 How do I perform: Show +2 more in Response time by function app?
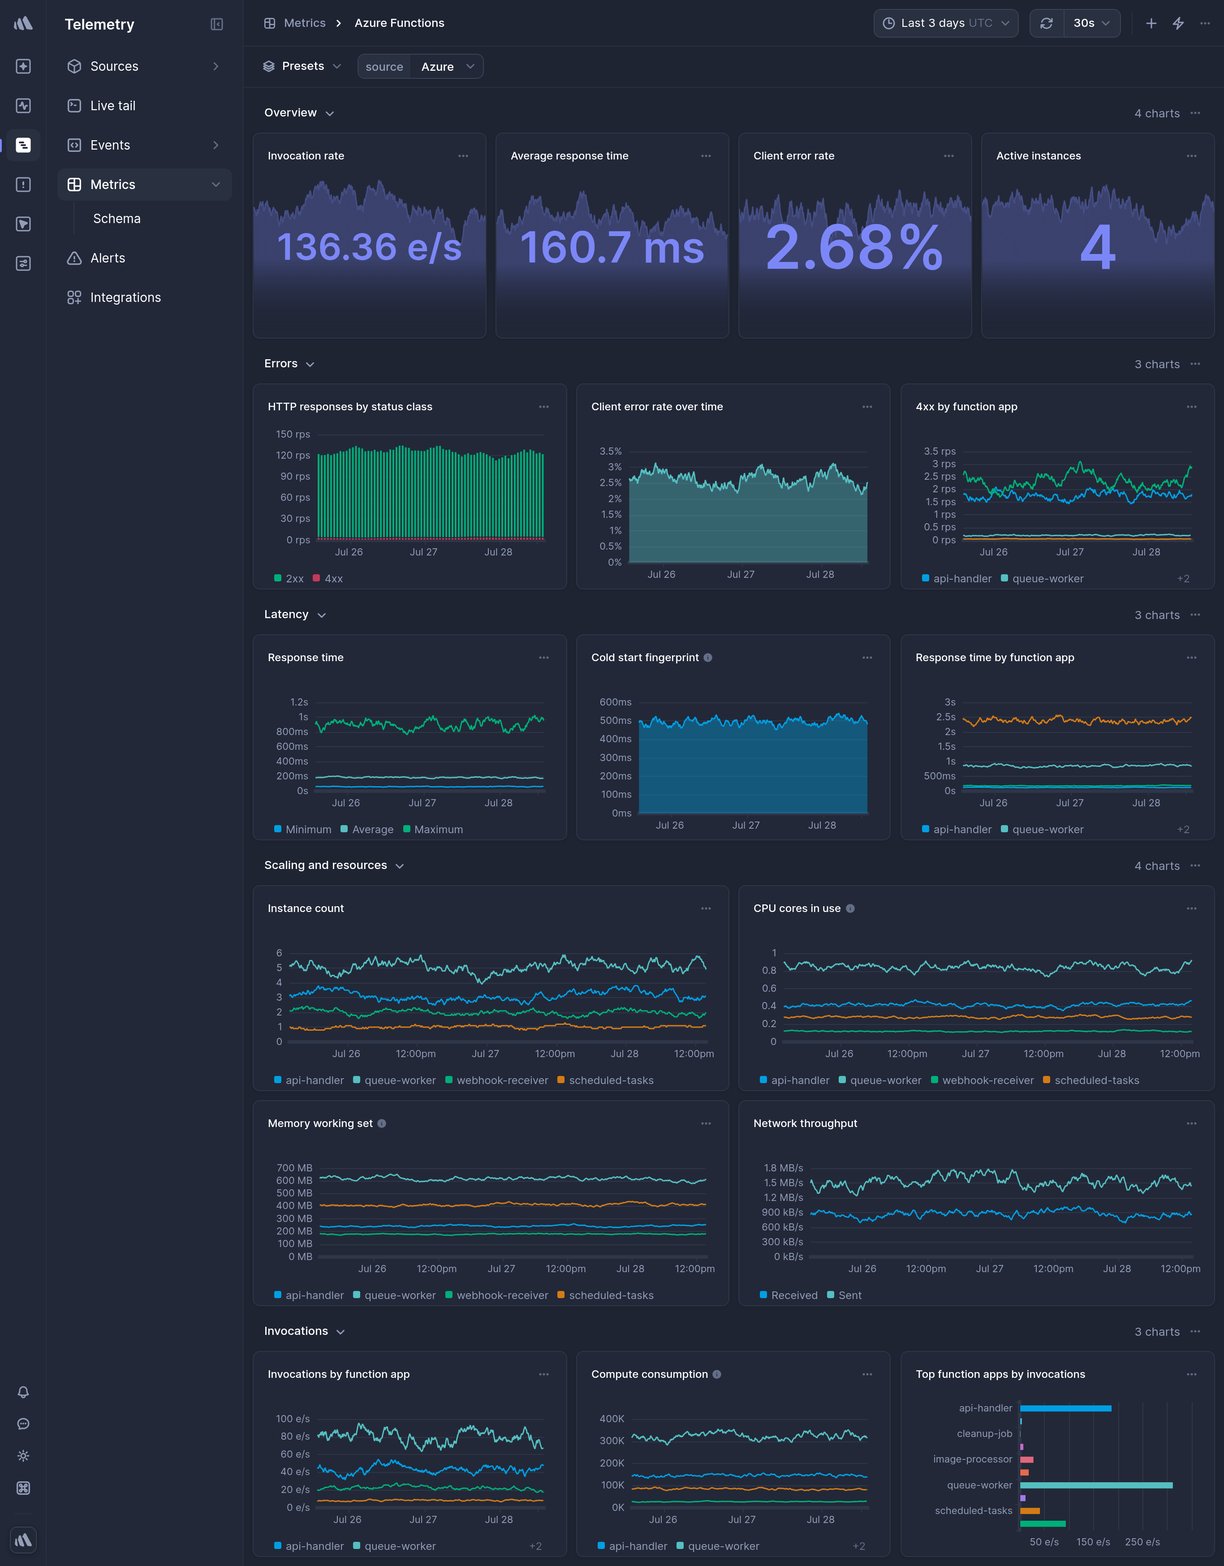pyautogui.click(x=1183, y=830)
